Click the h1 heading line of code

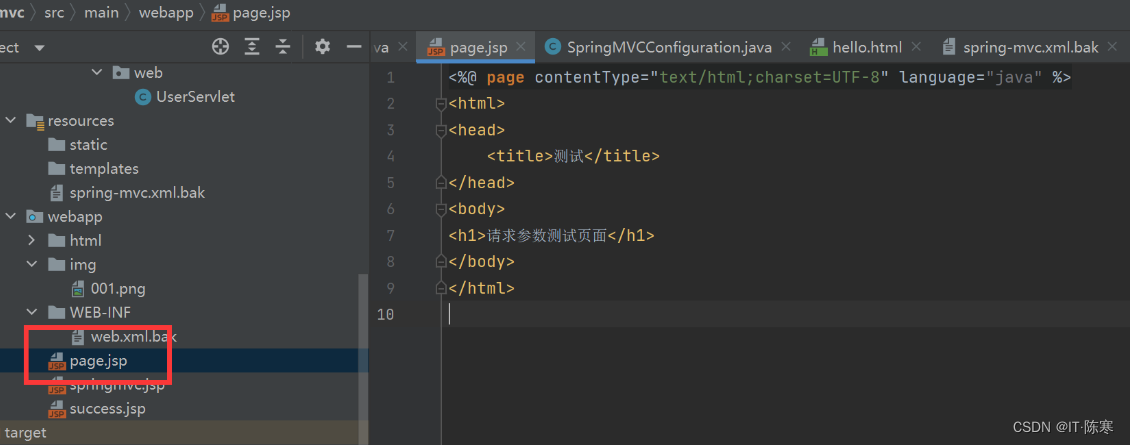551,235
